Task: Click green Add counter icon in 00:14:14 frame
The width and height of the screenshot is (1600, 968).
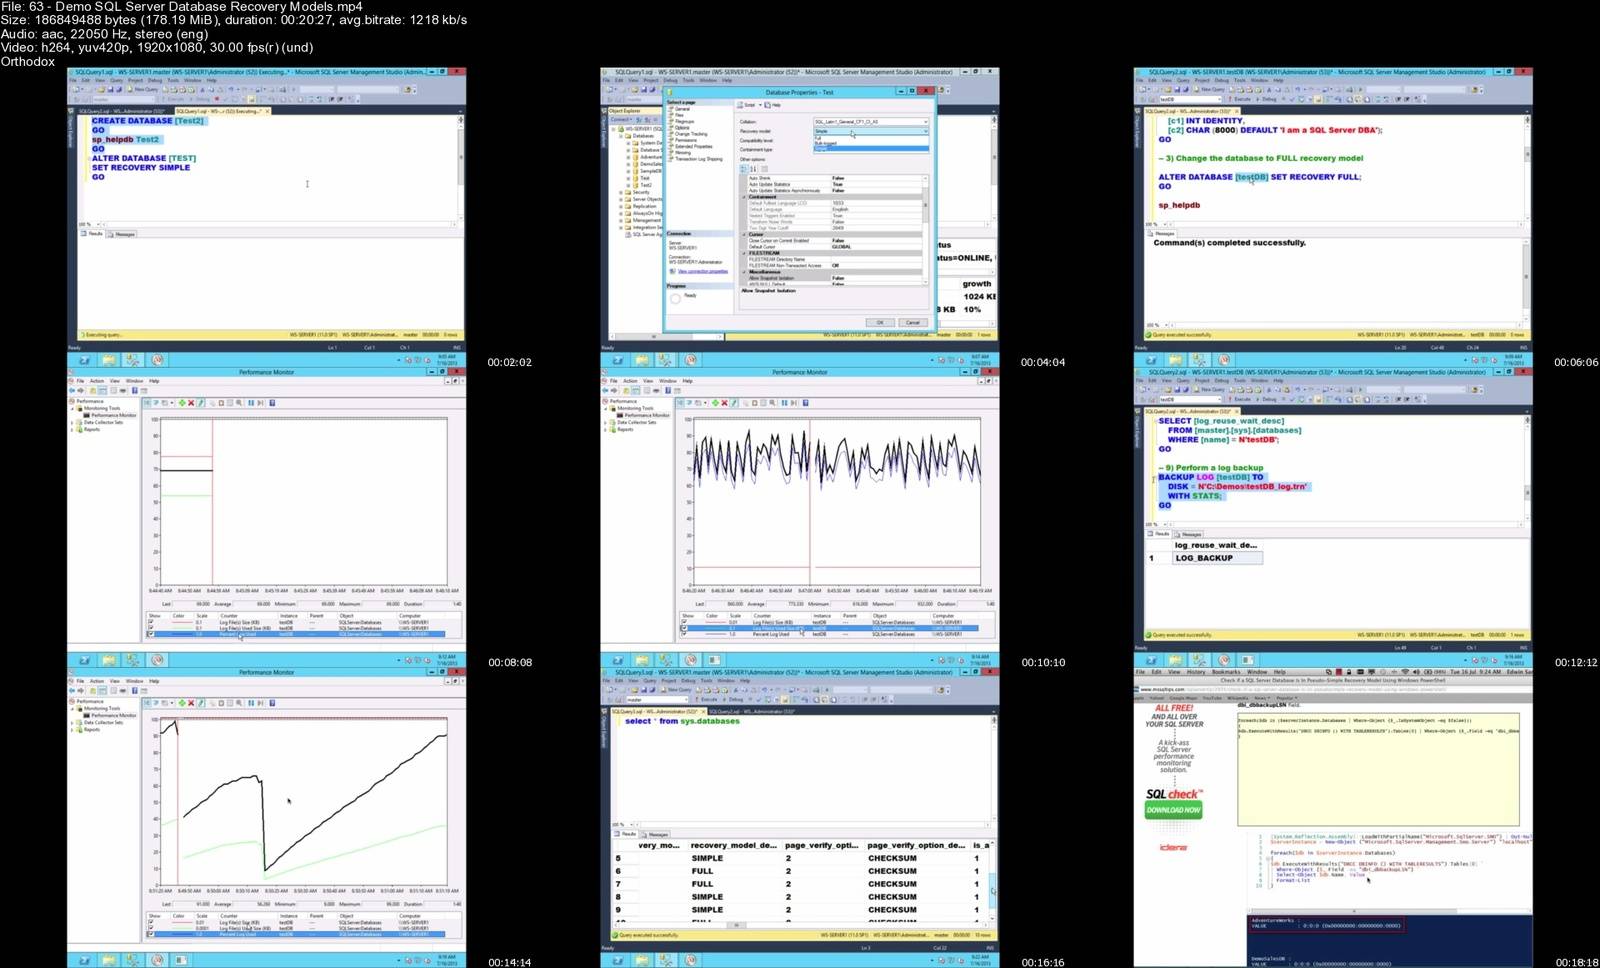Action: [x=182, y=703]
